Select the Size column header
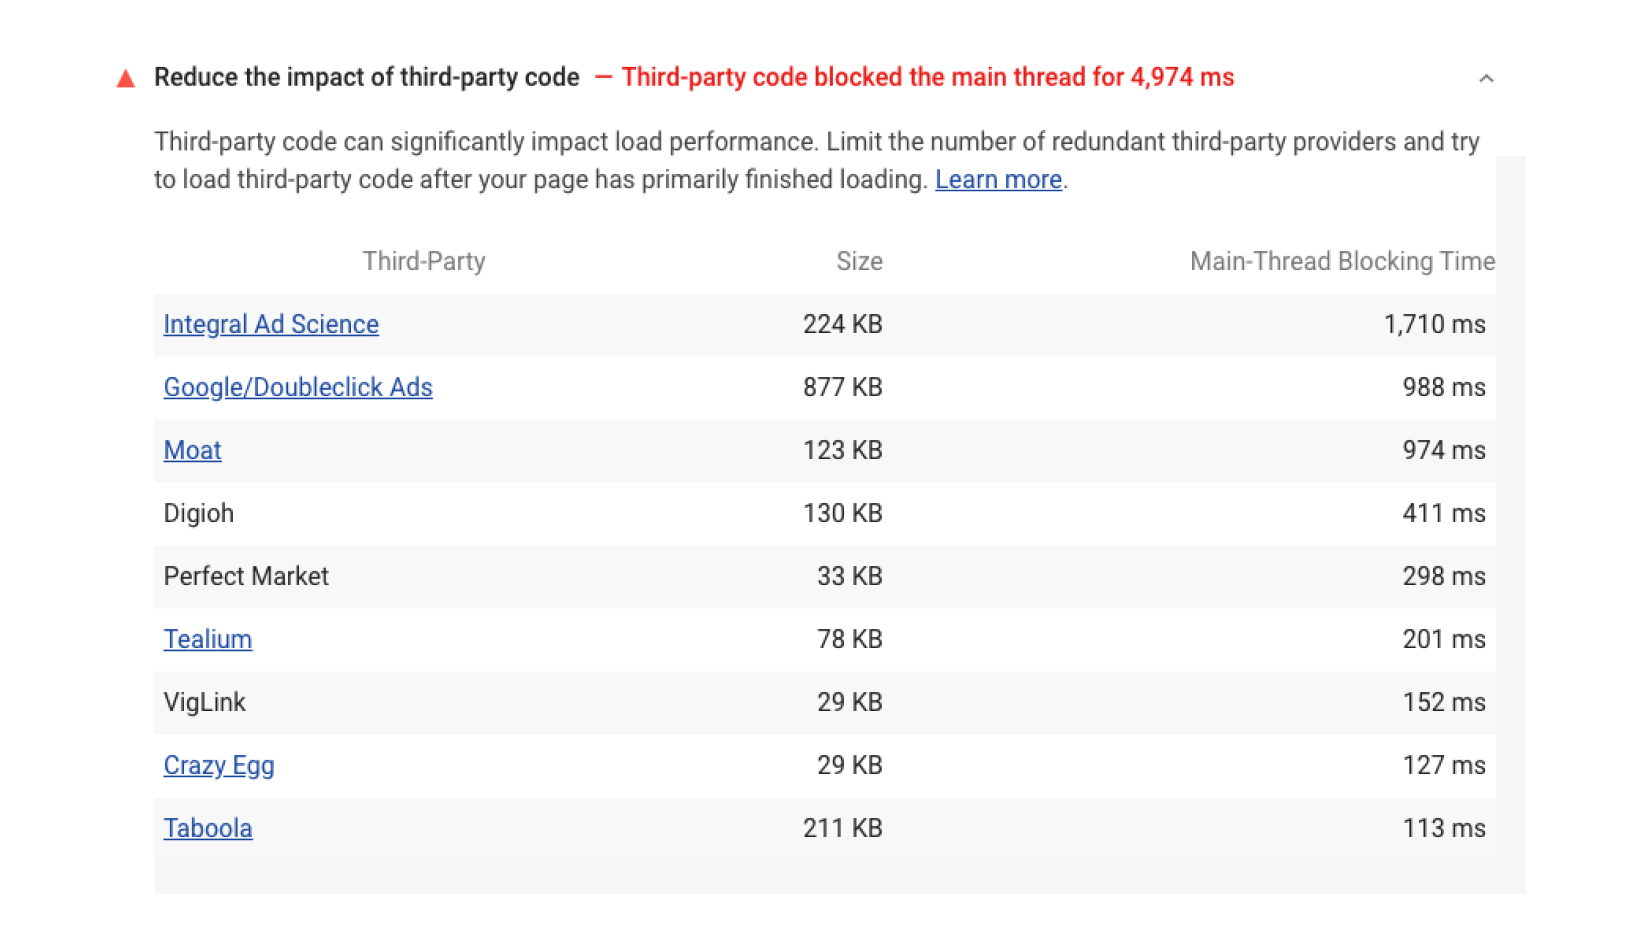Screen dimensions: 1637x950 coord(859,261)
